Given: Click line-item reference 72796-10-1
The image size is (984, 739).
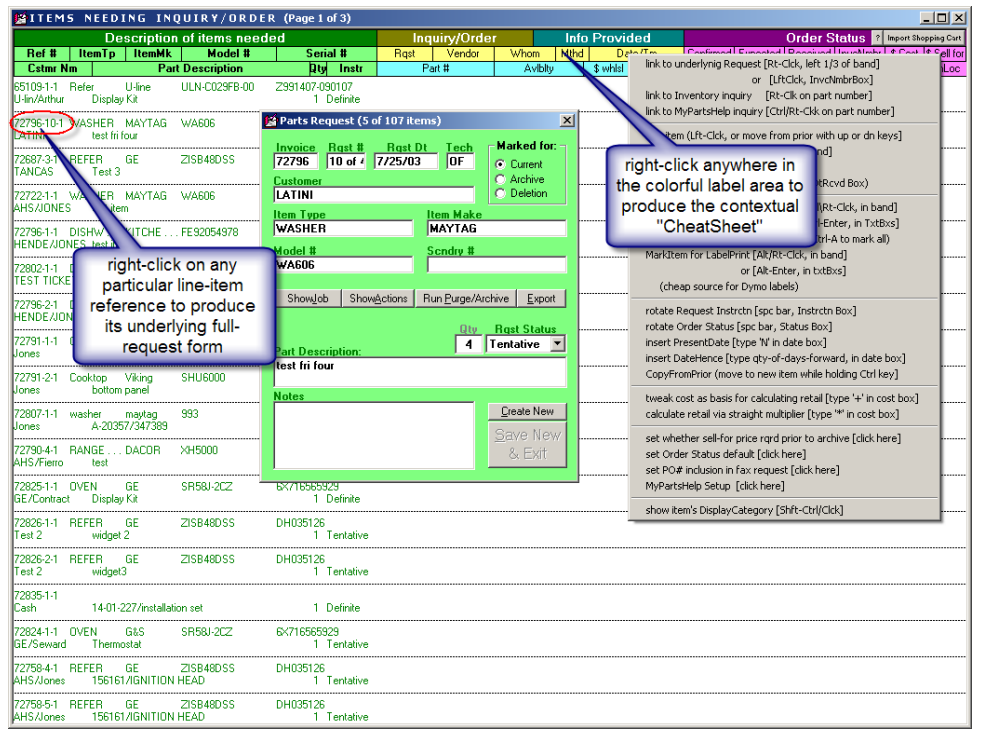Looking at the screenshot, I should (39, 123).
